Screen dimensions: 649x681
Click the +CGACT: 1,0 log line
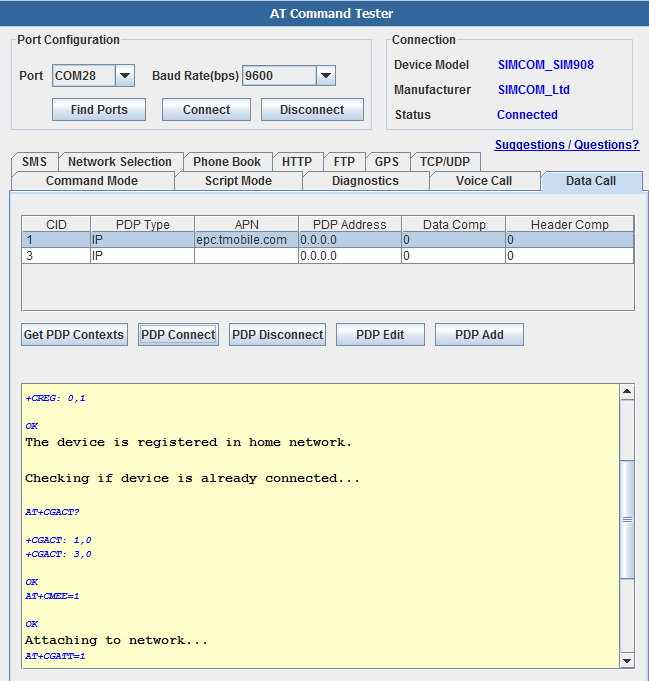pyautogui.click(x=58, y=540)
